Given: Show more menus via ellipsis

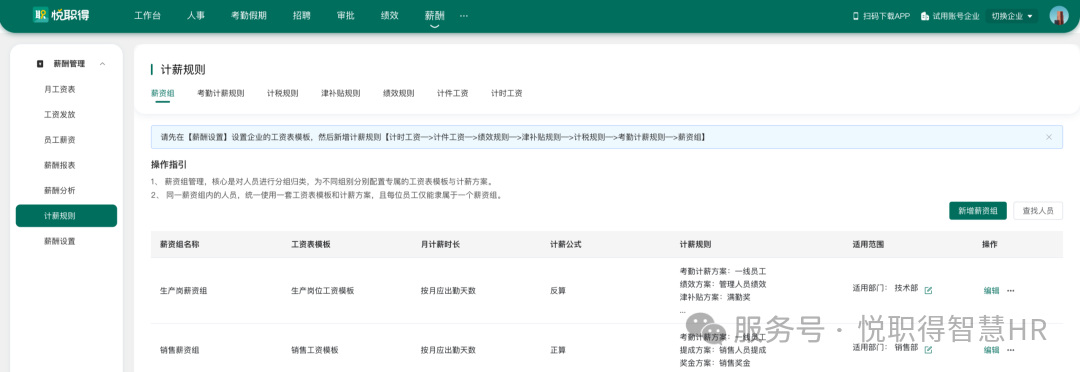Looking at the screenshot, I should (464, 15).
